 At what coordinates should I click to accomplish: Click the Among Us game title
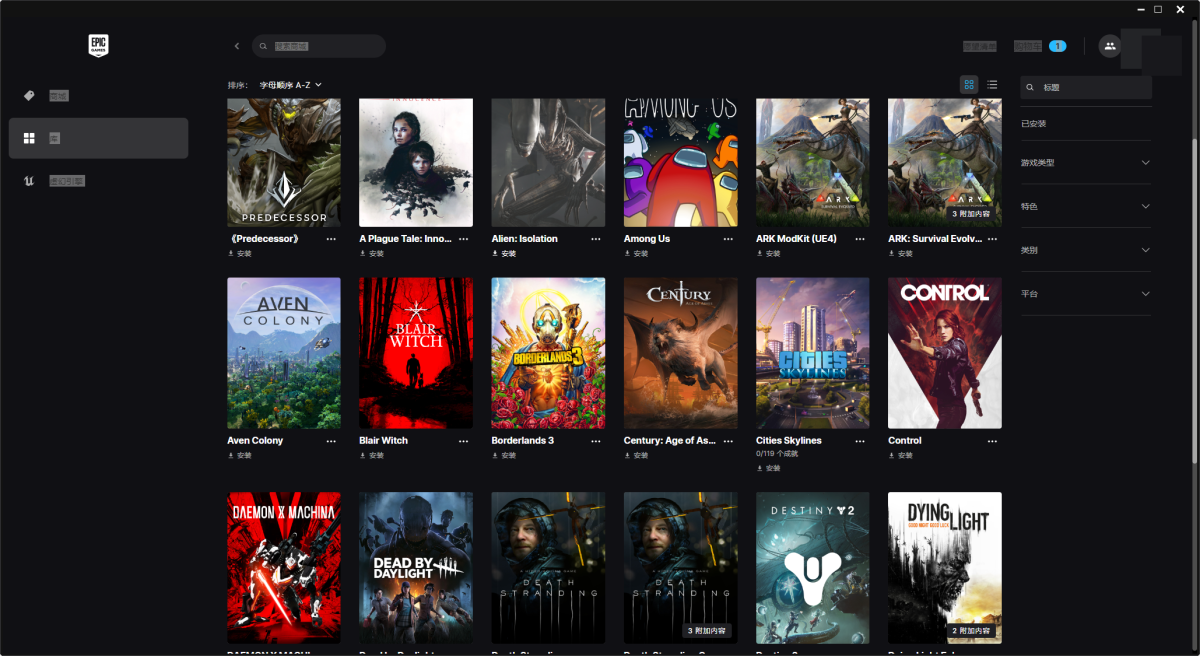click(x=647, y=239)
